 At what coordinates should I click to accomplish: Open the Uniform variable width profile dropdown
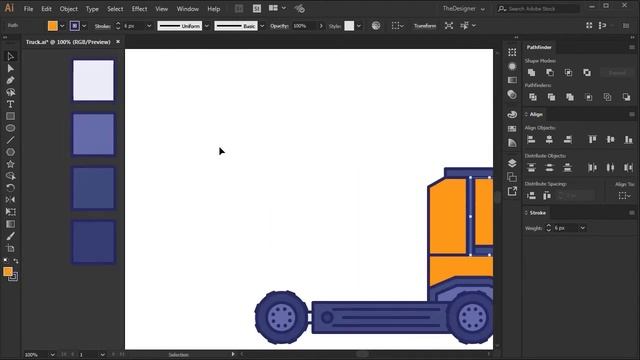point(207,26)
